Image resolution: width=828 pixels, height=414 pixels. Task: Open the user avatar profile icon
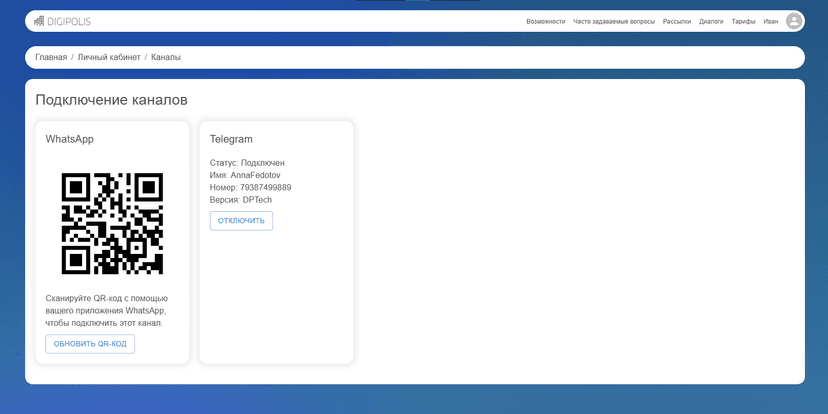pyautogui.click(x=794, y=21)
